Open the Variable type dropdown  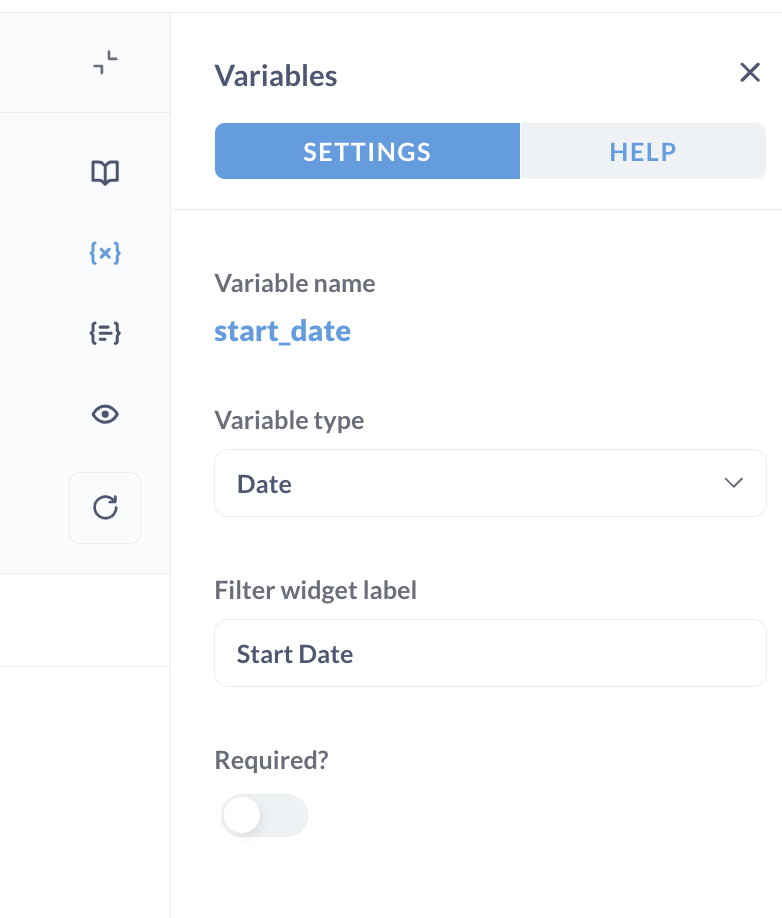point(491,483)
